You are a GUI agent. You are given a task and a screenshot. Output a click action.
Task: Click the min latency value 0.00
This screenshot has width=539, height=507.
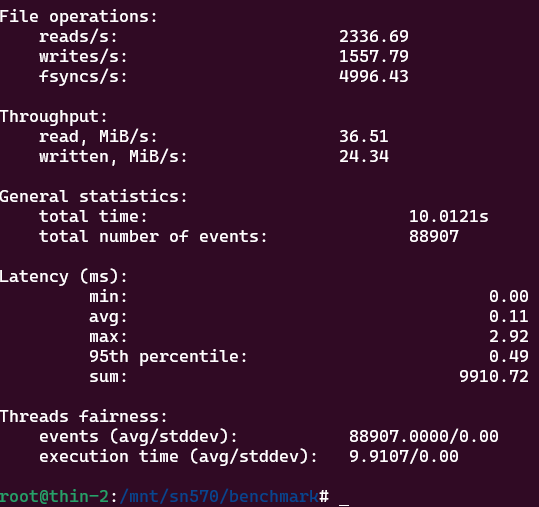click(509, 296)
